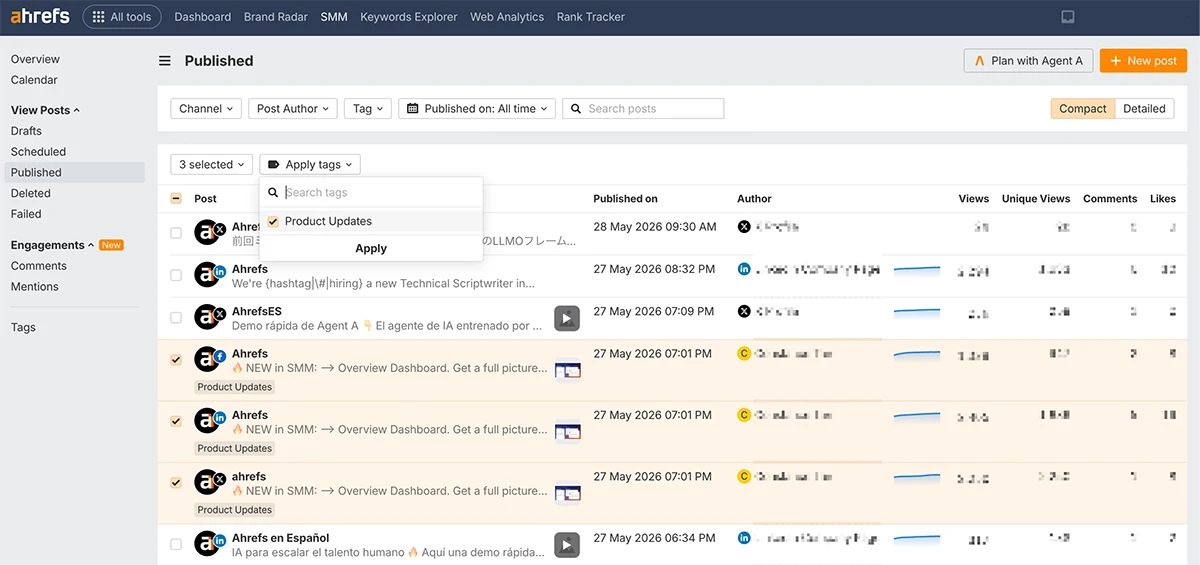Click the search magnifier in Search posts
1200x565 pixels.
point(575,109)
